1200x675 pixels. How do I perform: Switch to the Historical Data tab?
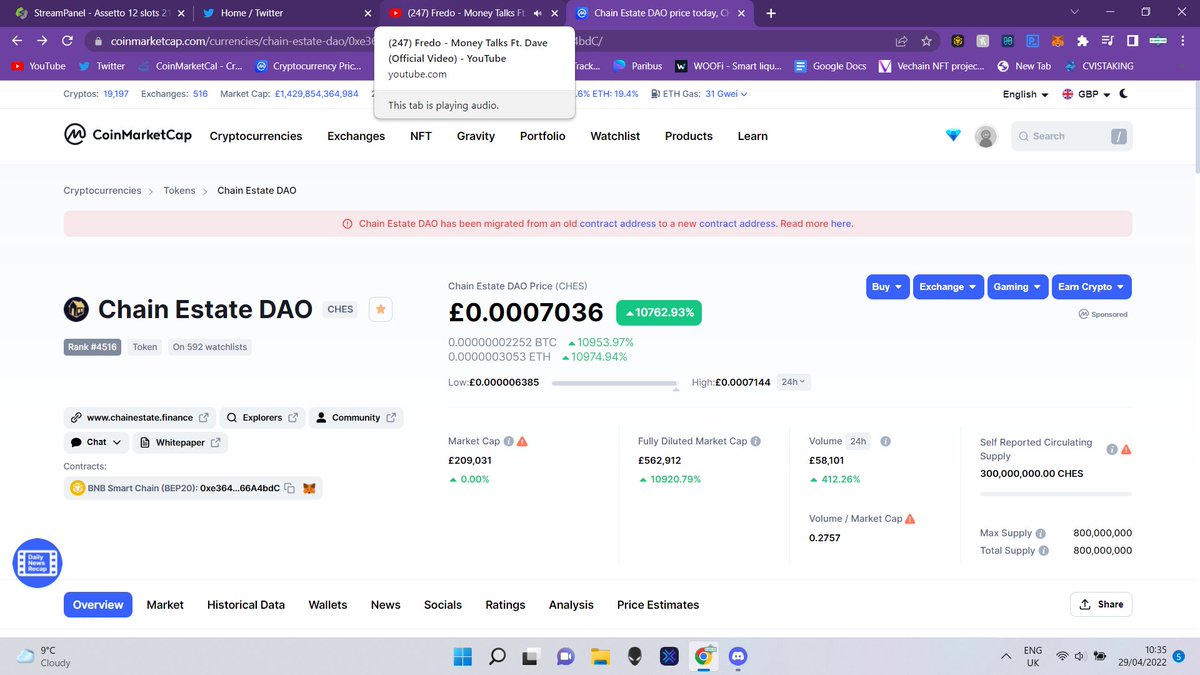pos(246,605)
